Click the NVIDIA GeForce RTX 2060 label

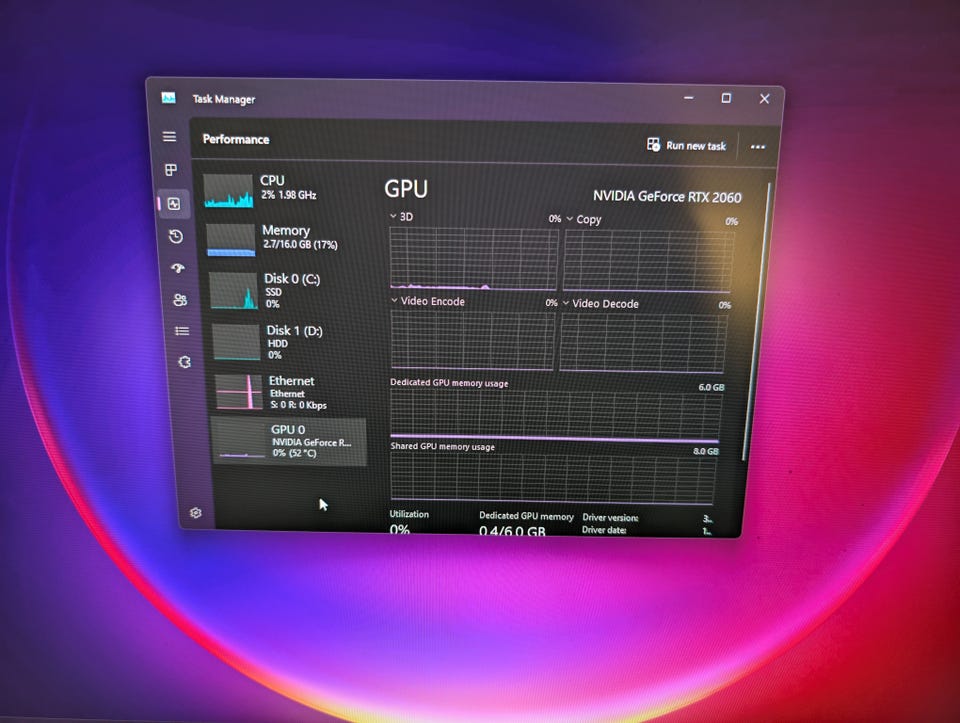[x=667, y=197]
